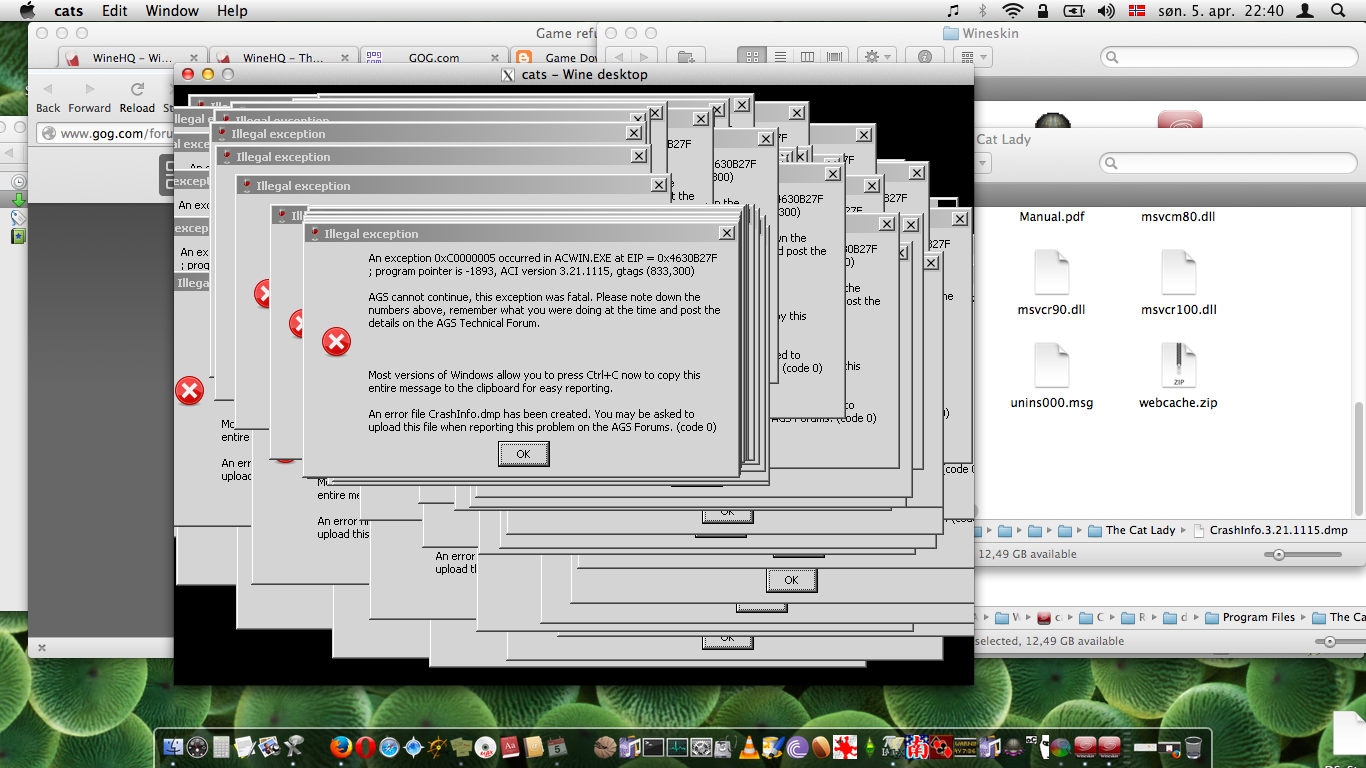Select cover flow view in Wineskin toolbar
The image size is (1366, 768).
coord(835,57)
